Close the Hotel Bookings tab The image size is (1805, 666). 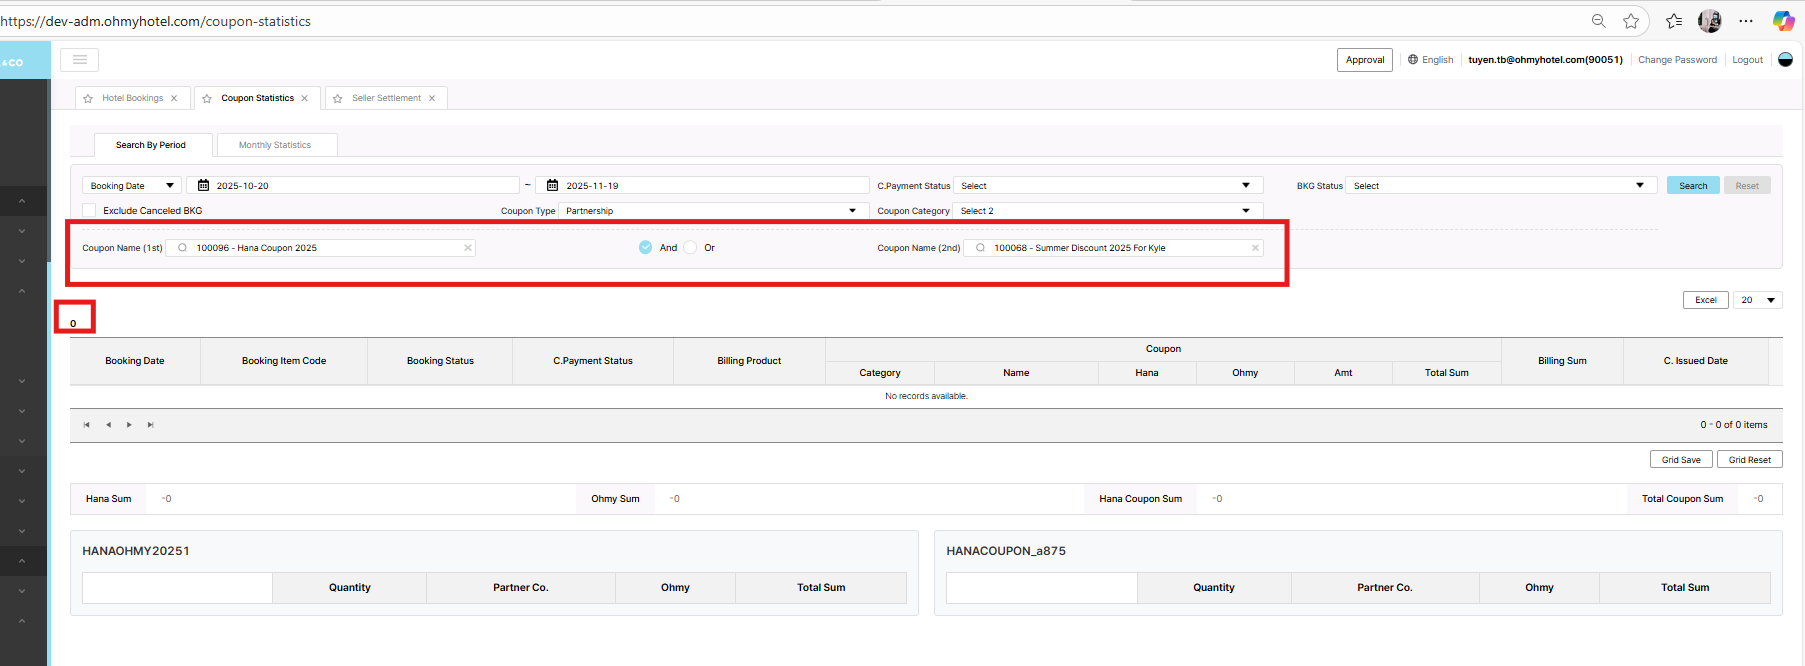(x=174, y=98)
